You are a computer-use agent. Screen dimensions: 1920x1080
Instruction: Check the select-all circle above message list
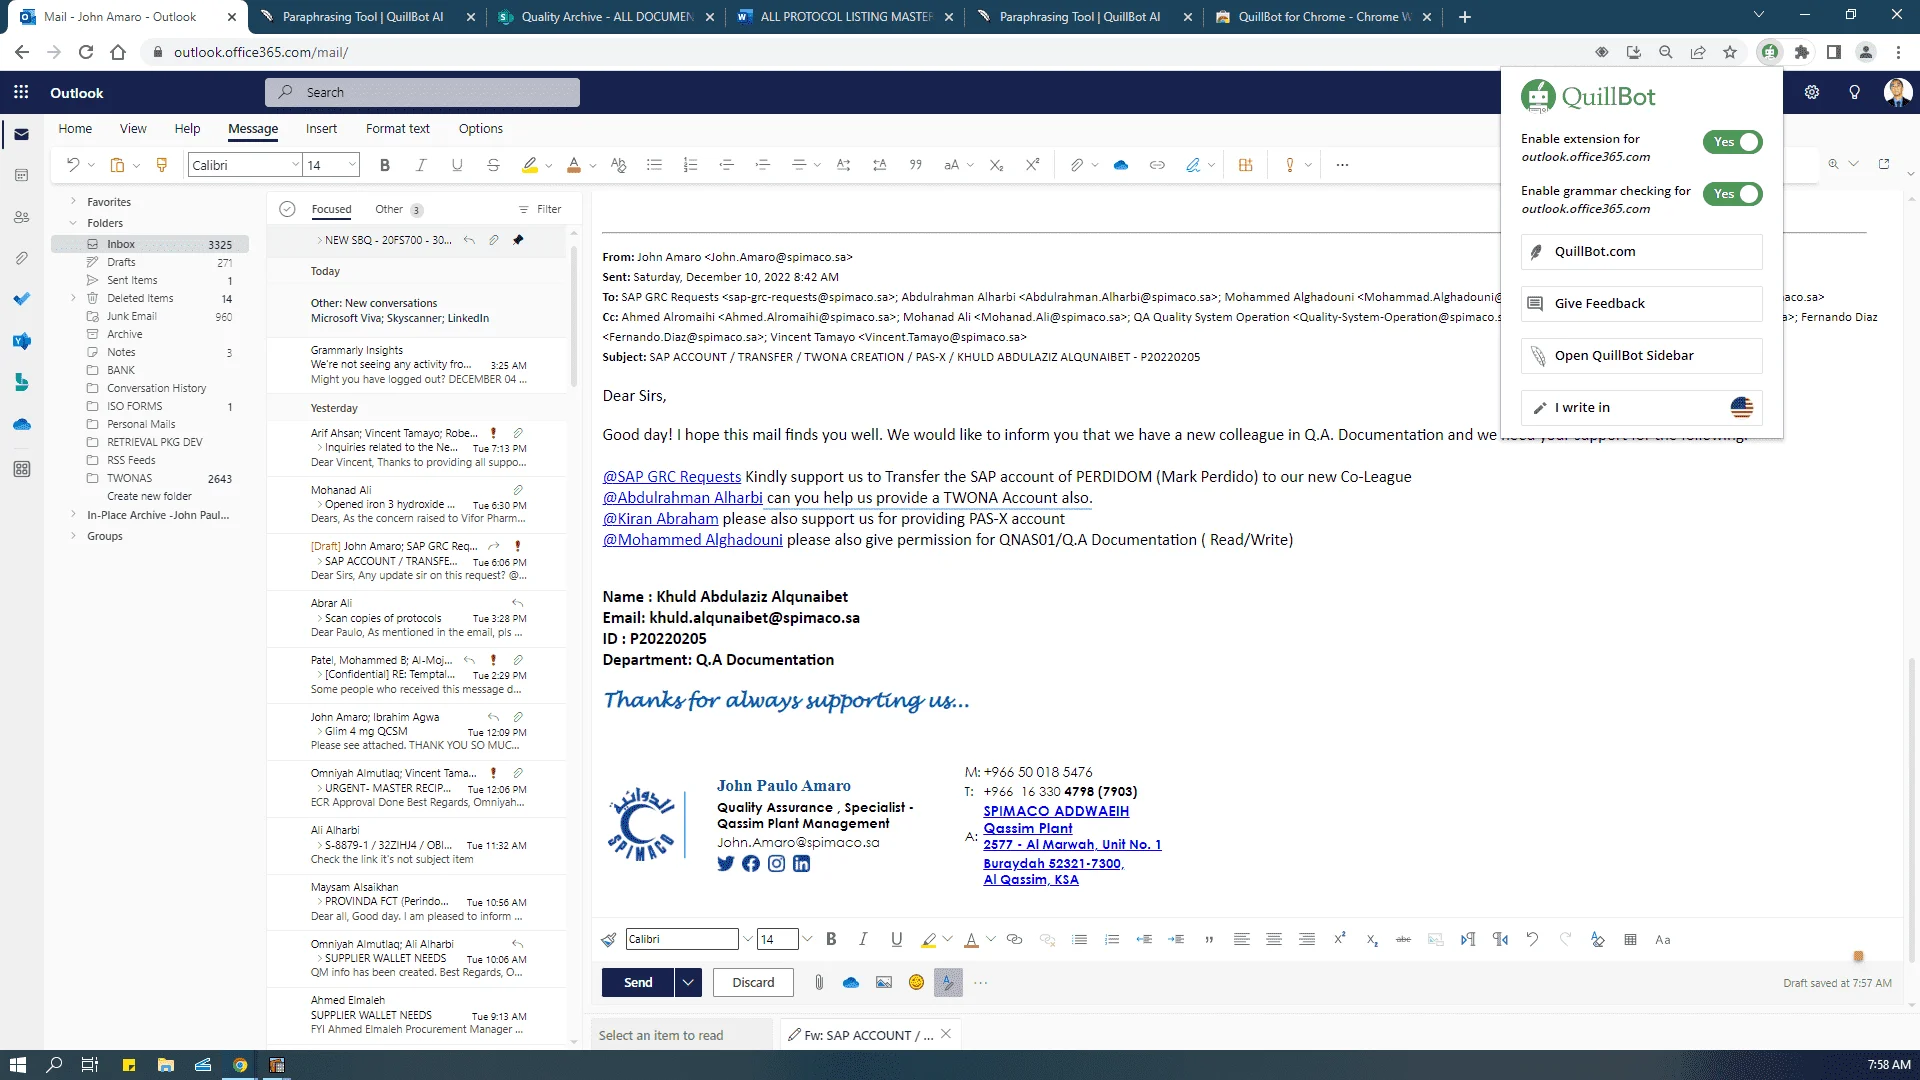tap(287, 209)
